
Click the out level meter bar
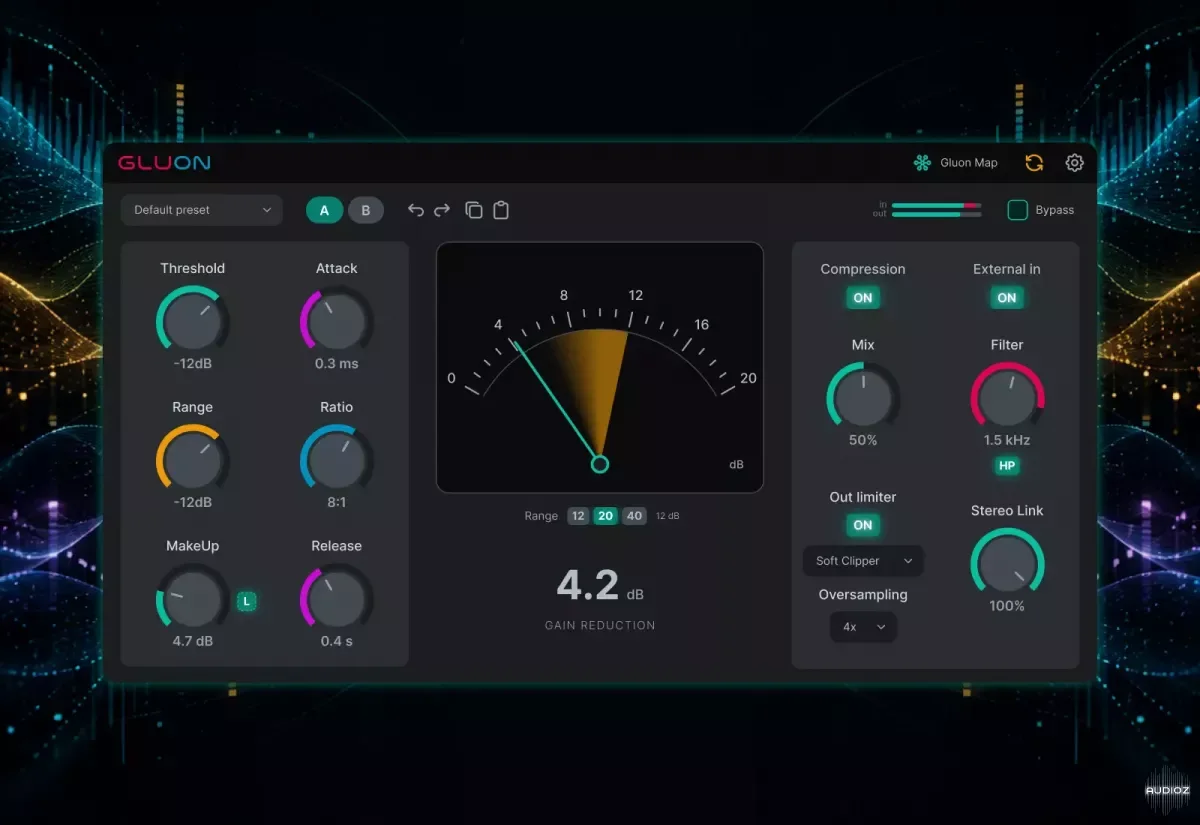[936, 214]
